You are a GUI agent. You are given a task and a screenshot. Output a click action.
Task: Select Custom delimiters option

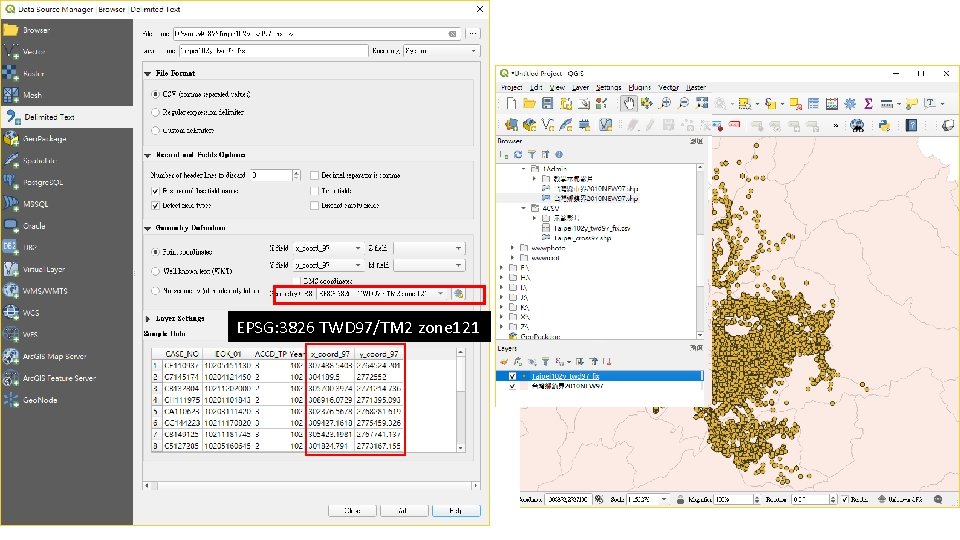click(x=156, y=130)
